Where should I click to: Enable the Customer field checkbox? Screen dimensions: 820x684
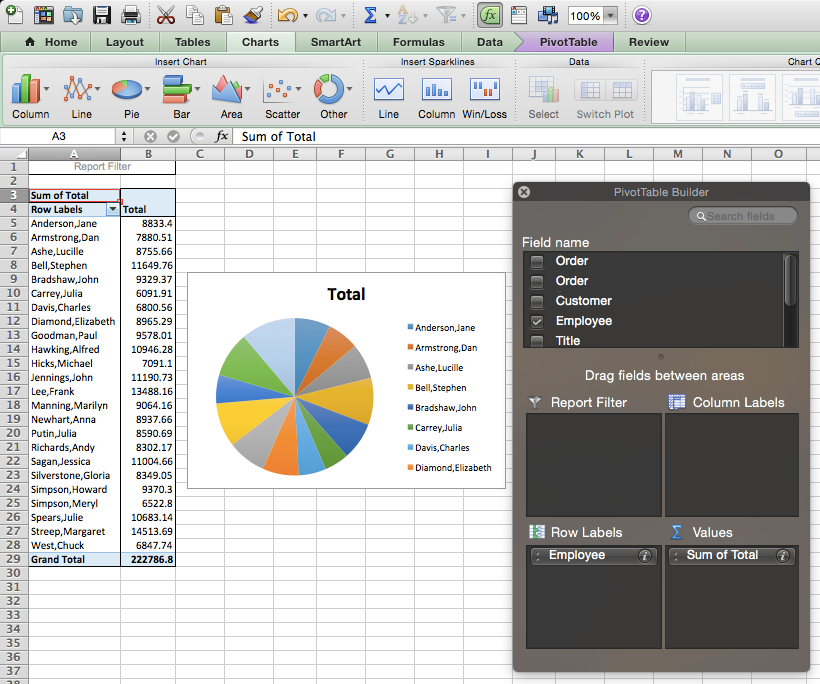pos(536,301)
